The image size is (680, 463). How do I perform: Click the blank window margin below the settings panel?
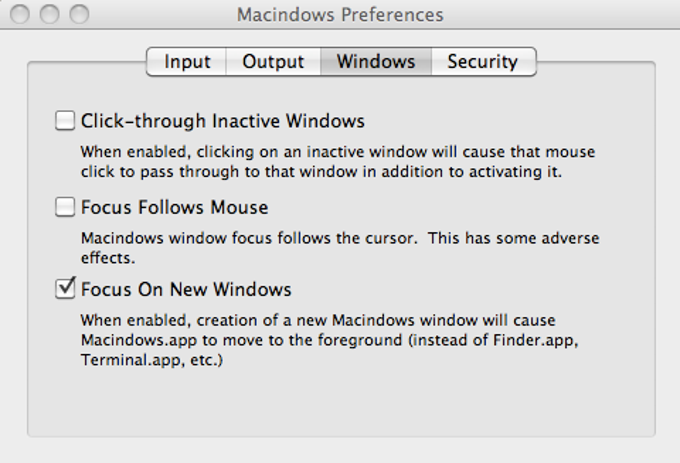pos(340,449)
